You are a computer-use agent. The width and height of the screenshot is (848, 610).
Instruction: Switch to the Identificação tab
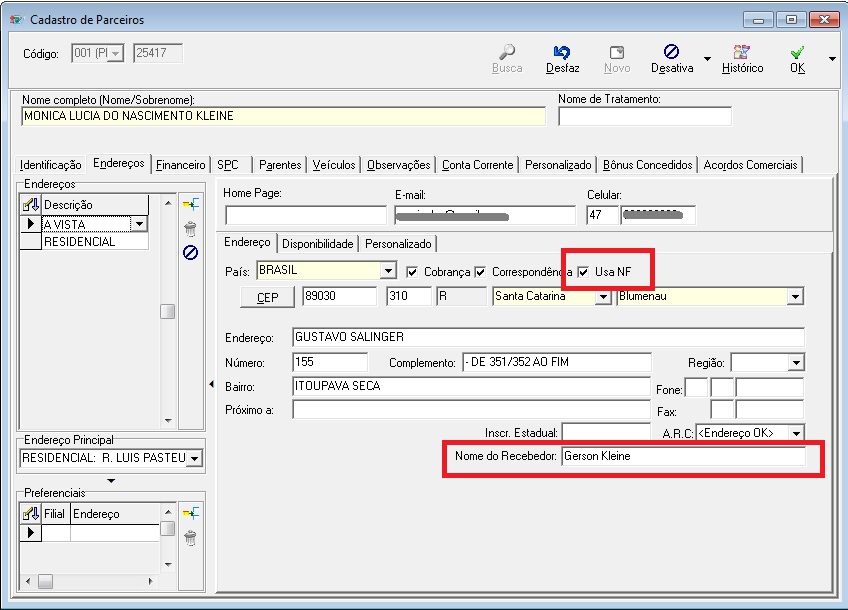point(50,165)
